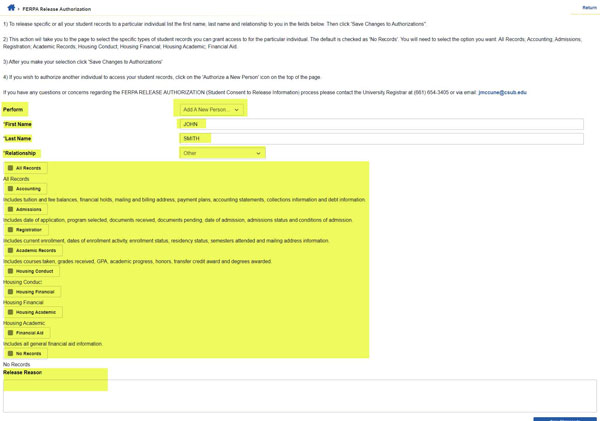Screen dimensions: 600x421
Task: Click the First Name field containing JOHN
Action: (x=380, y=125)
